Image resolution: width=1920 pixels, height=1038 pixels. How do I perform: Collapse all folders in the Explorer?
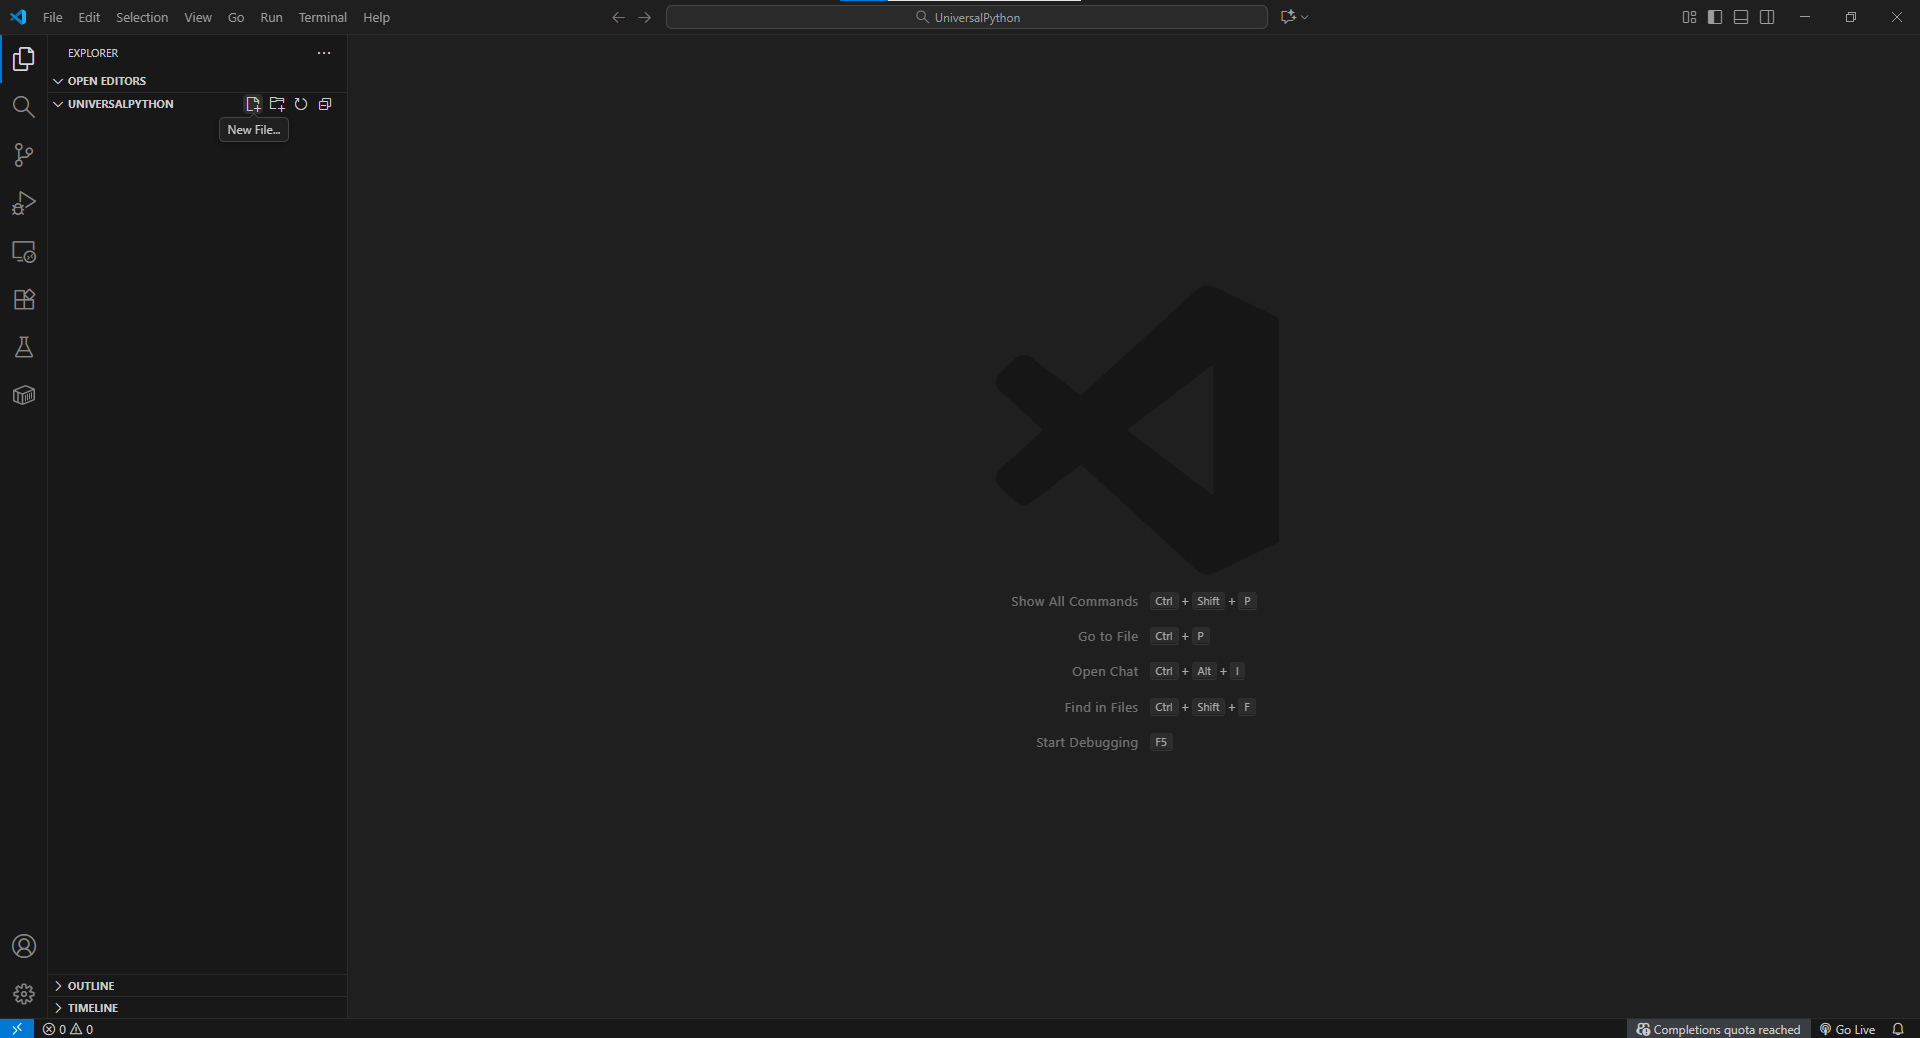(324, 104)
